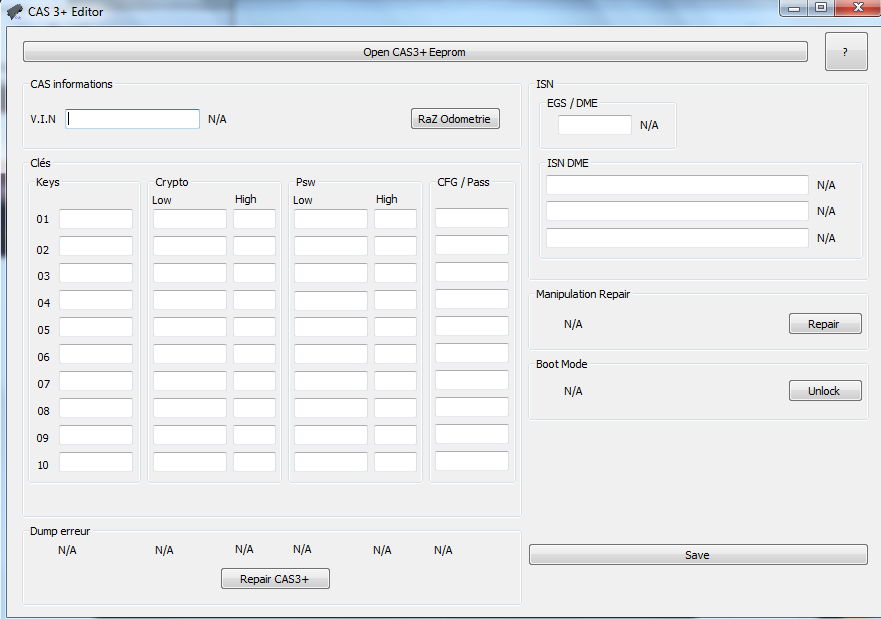Click the Crypto Low field in row 01
This screenshot has height=619, width=881.
coord(190,219)
